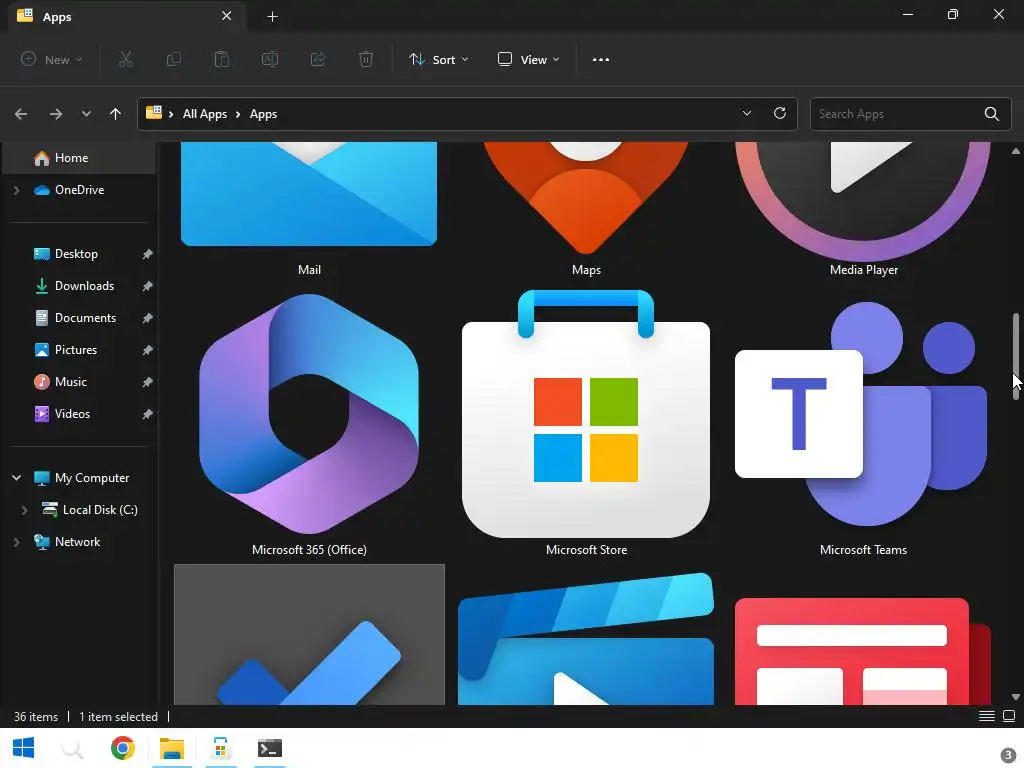Viewport: 1024px width, 768px height.
Task: Open the Mail app icon
Action: tap(309, 194)
